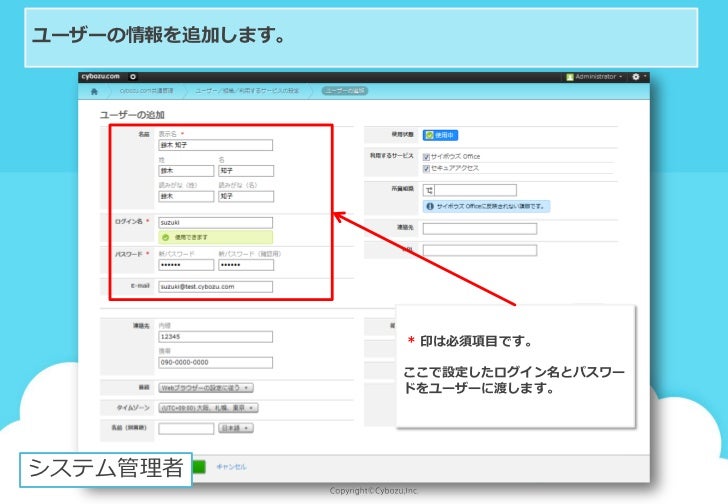Click the キャンセル link
The width and height of the screenshot is (728, 504).
(231, 467)
